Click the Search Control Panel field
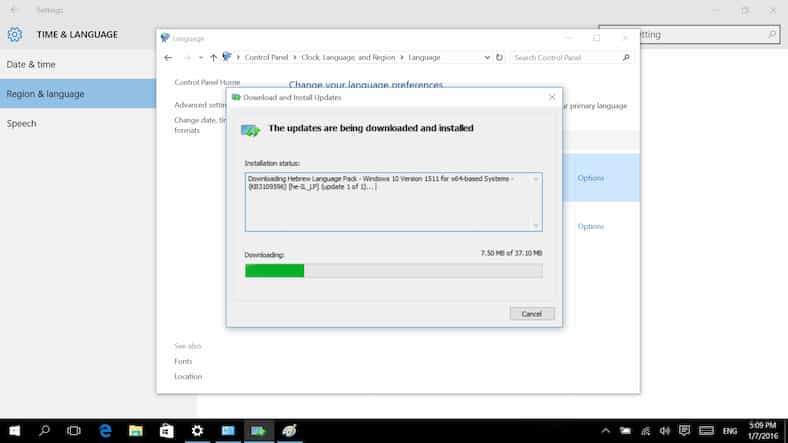 click(x=565, y=58)
